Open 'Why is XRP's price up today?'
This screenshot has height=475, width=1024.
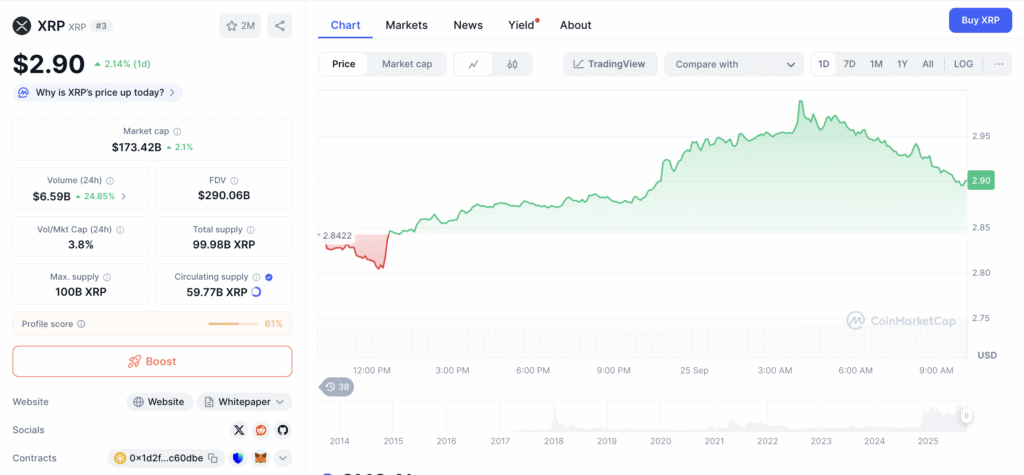click(x=98, y=93)
